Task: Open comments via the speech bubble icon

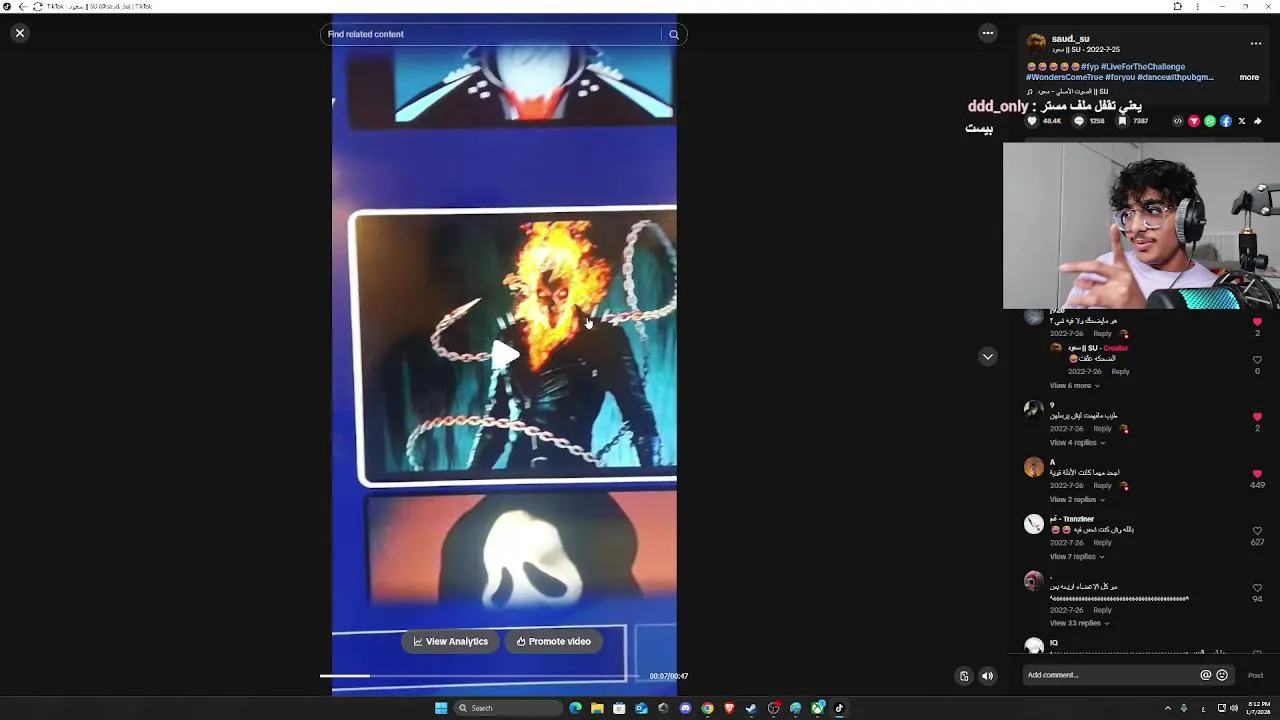Action: point(1078,121)
